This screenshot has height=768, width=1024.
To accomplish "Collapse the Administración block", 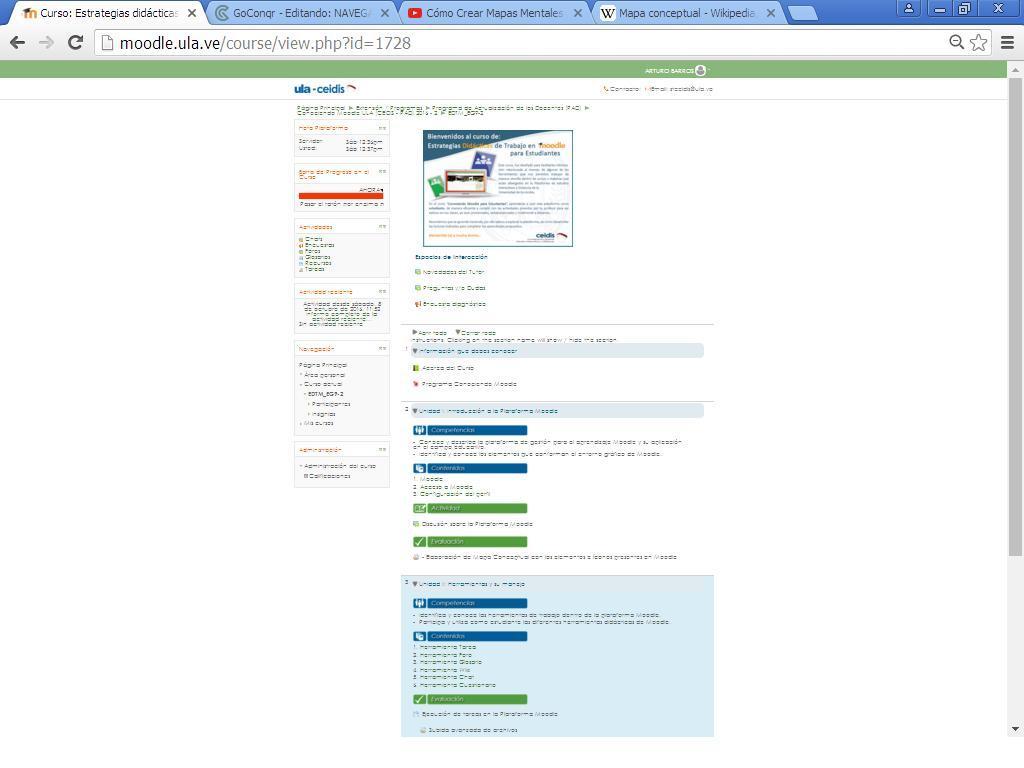I will pyautogui.click(x=382, y=450).
